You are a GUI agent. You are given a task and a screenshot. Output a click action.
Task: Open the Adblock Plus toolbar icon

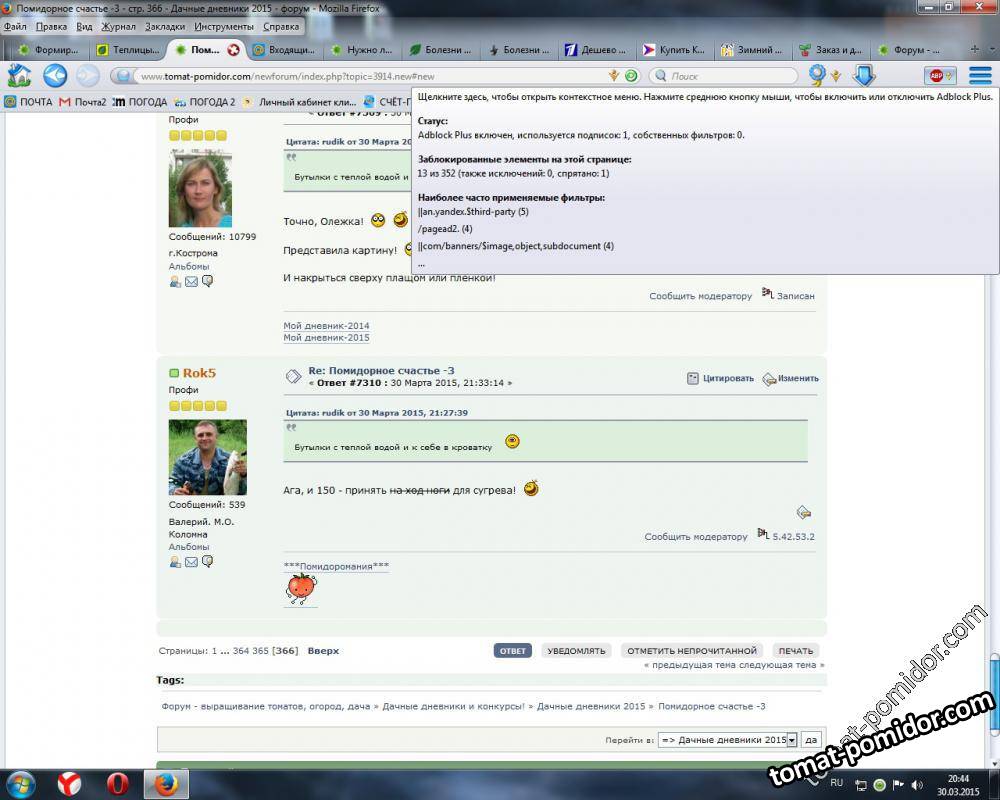[x=939, y=75]
